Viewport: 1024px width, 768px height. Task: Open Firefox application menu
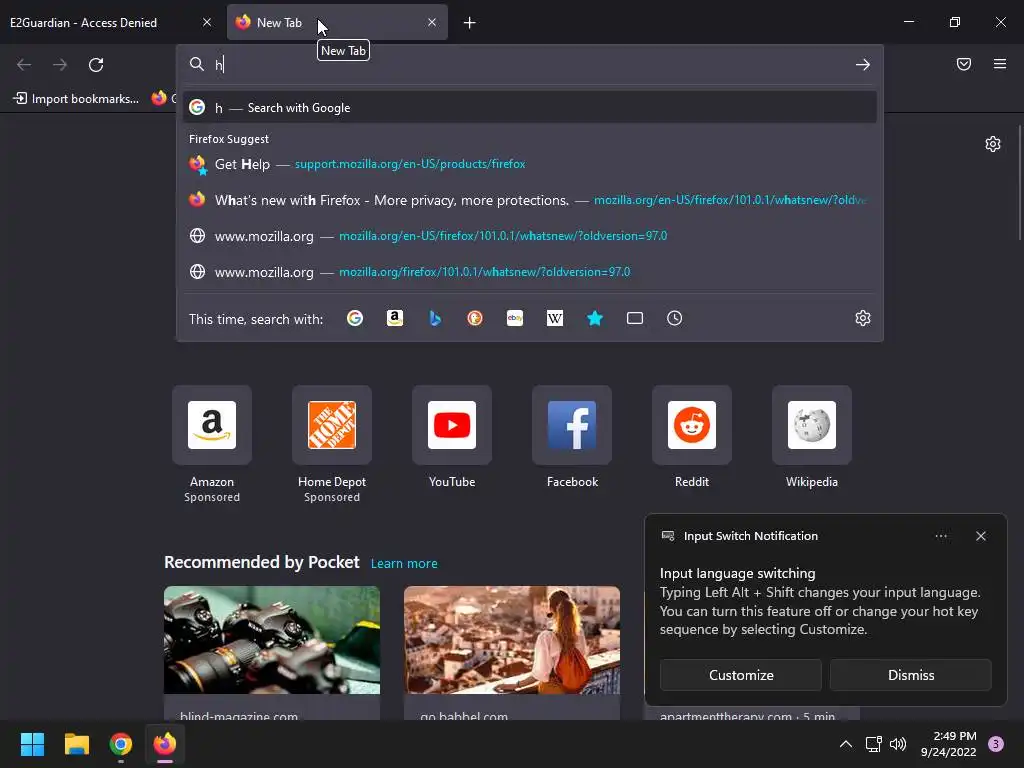click(1000, 64)
